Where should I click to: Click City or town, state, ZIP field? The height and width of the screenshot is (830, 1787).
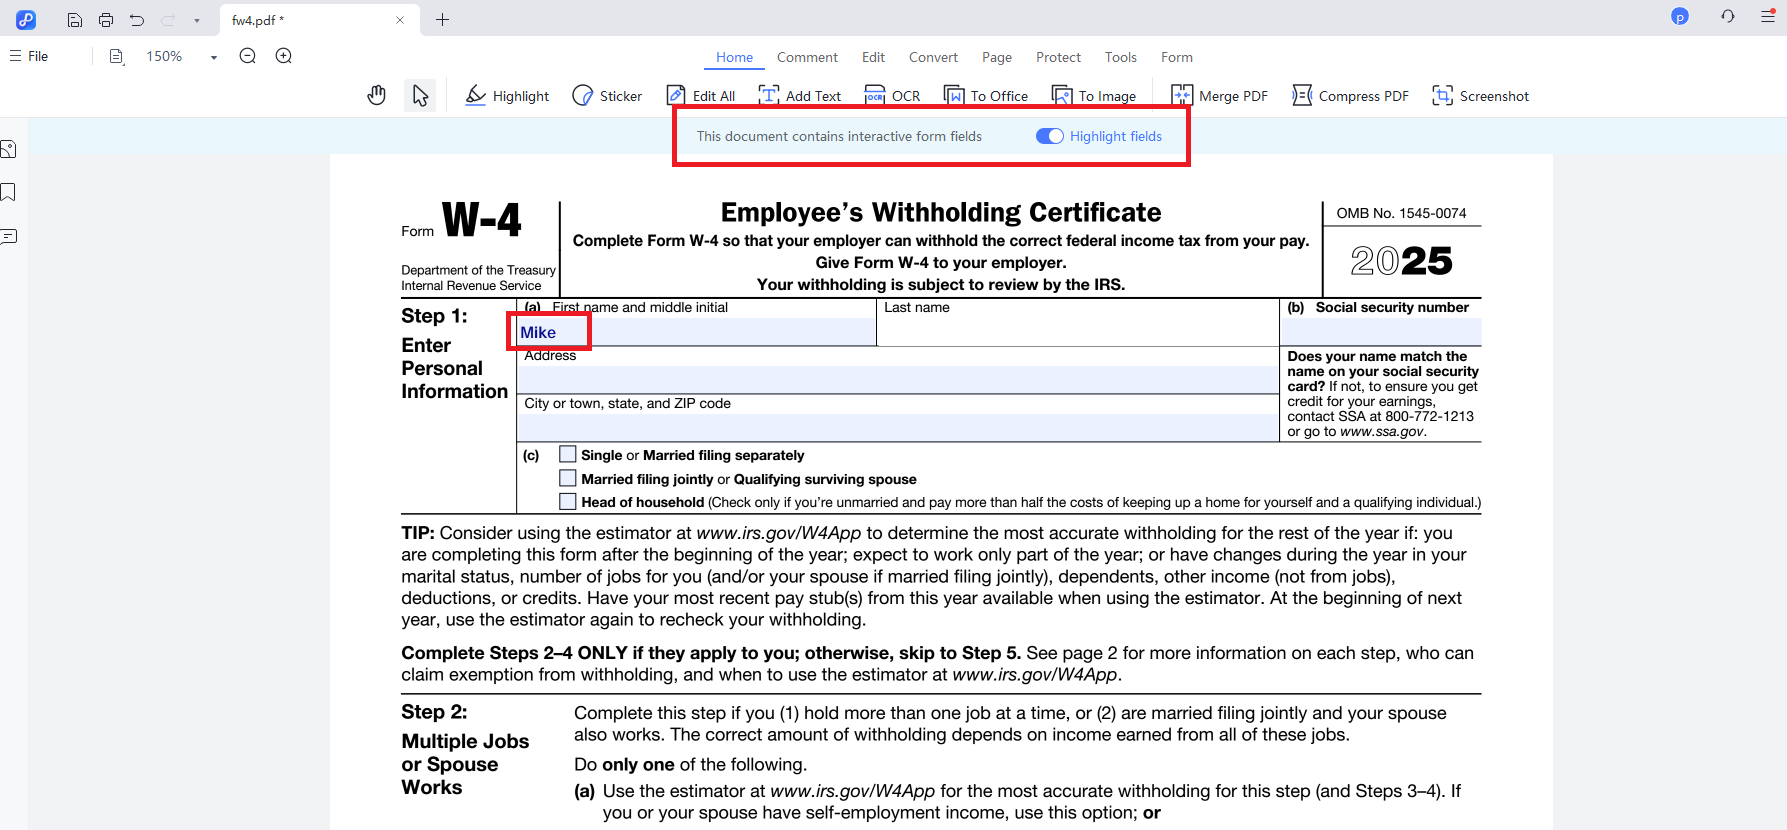click(x=898, y=427)
